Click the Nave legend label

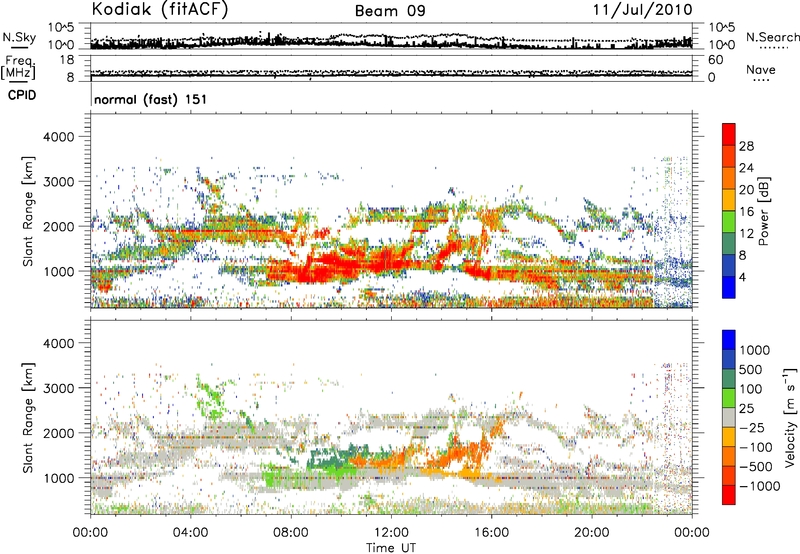pos(760,69)
